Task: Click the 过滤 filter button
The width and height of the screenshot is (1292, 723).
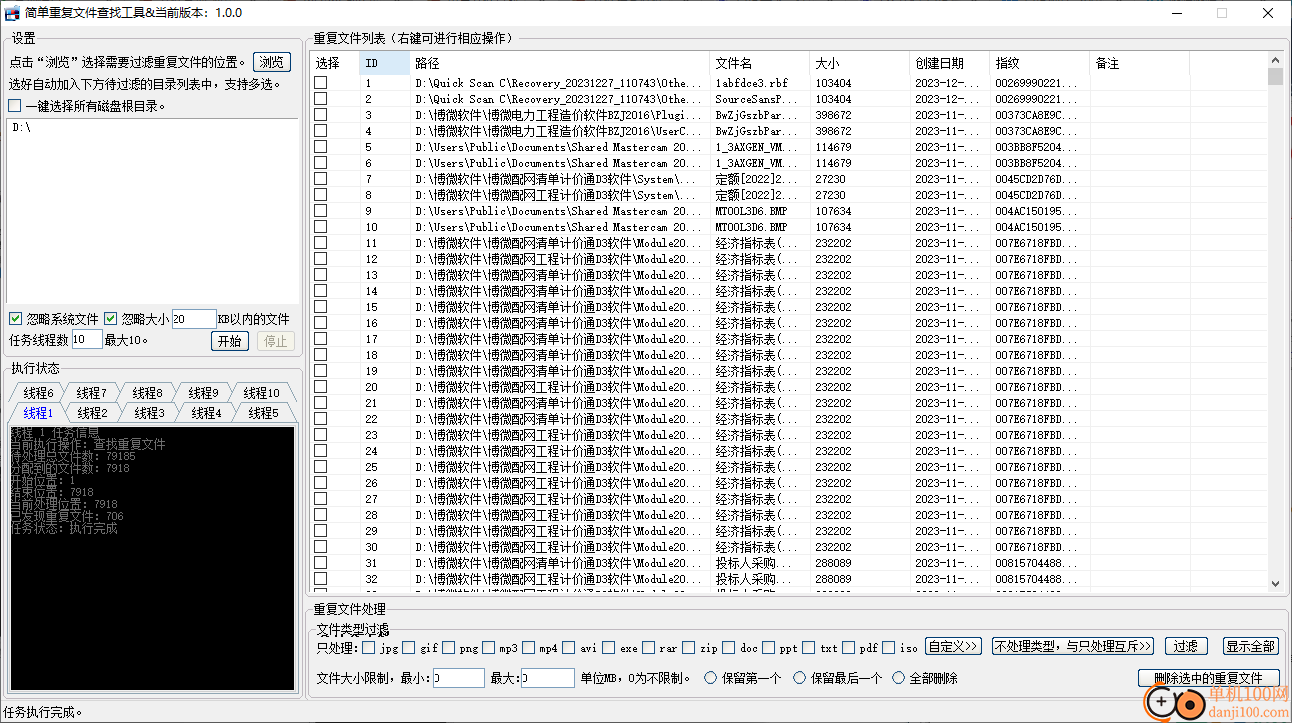Action: tap(1185, 646)
